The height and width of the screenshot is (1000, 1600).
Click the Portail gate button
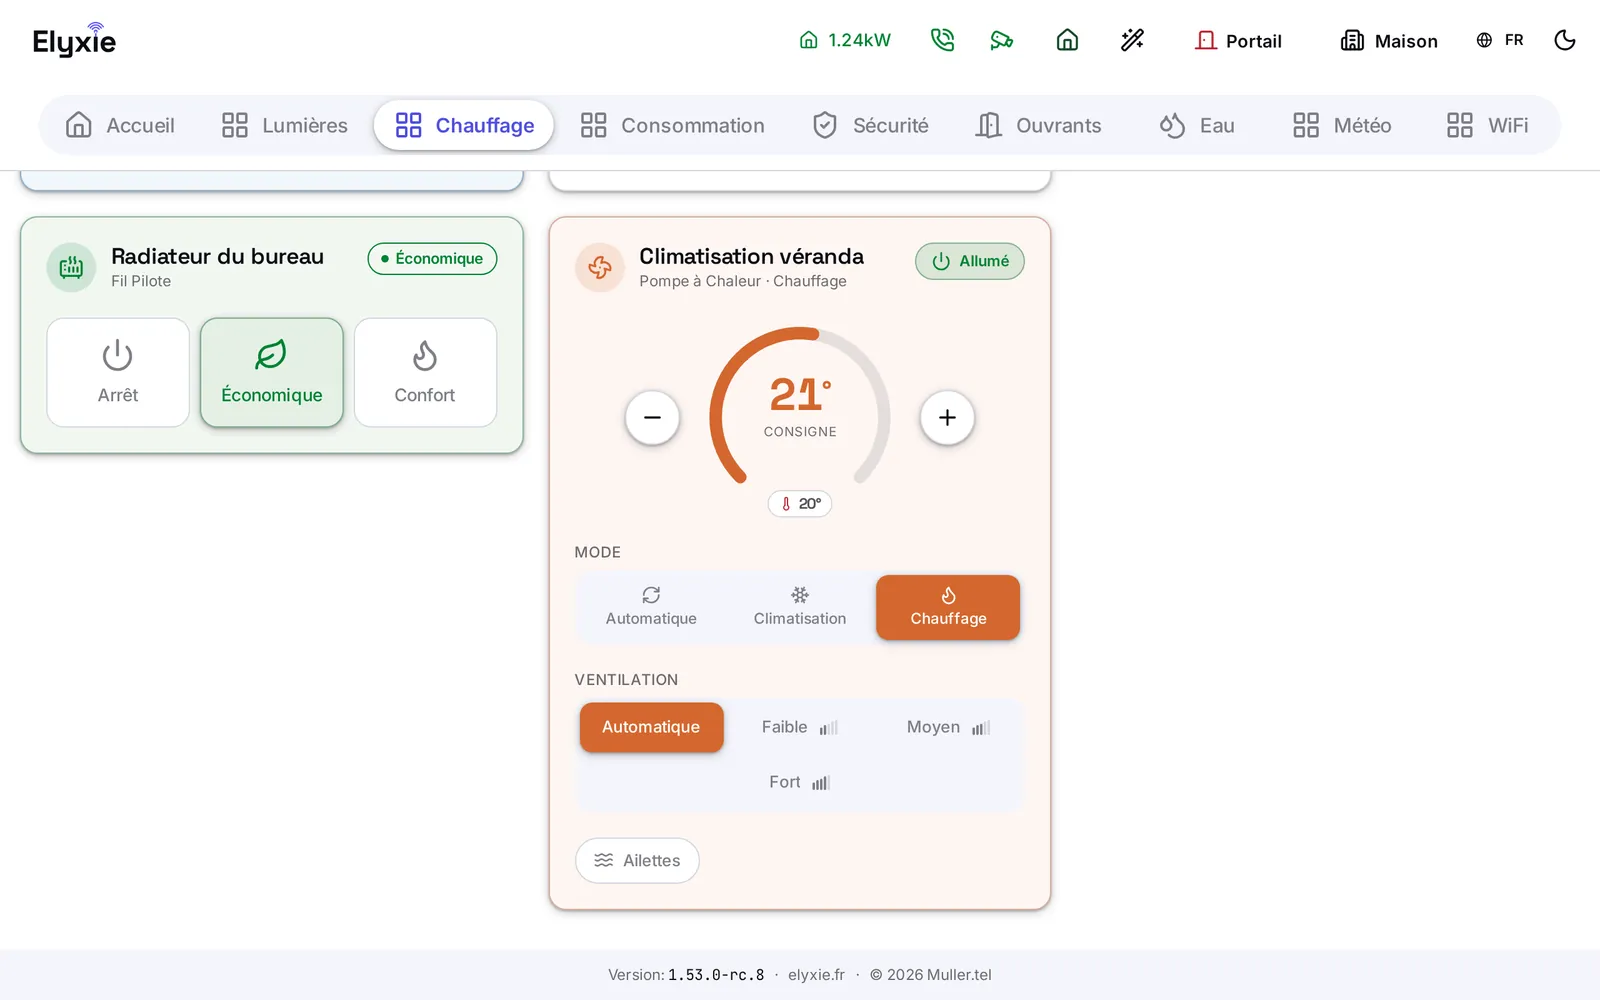1238,40
